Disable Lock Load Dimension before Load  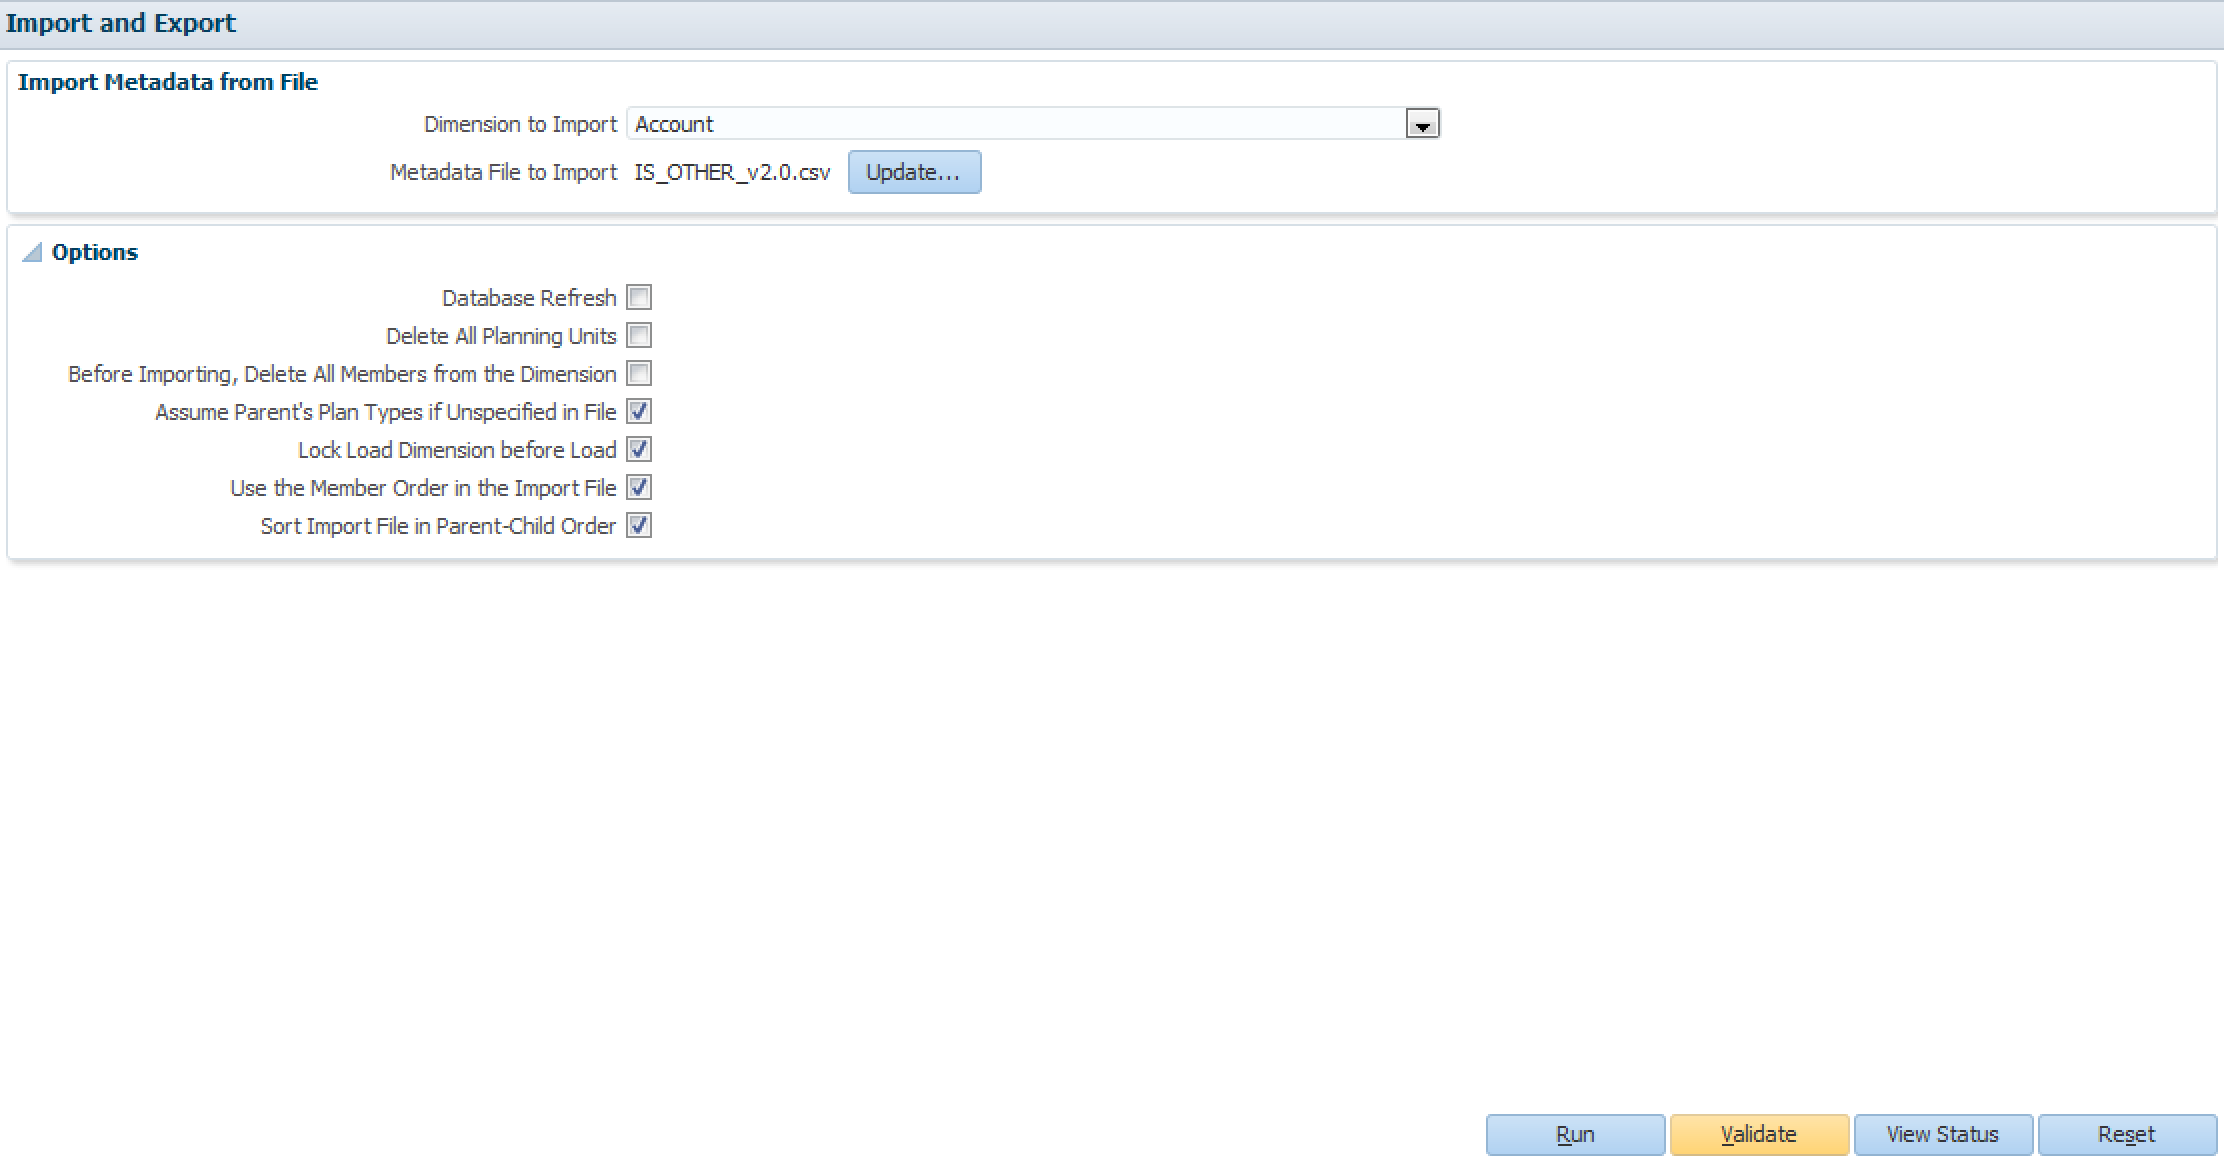point(639,450)
